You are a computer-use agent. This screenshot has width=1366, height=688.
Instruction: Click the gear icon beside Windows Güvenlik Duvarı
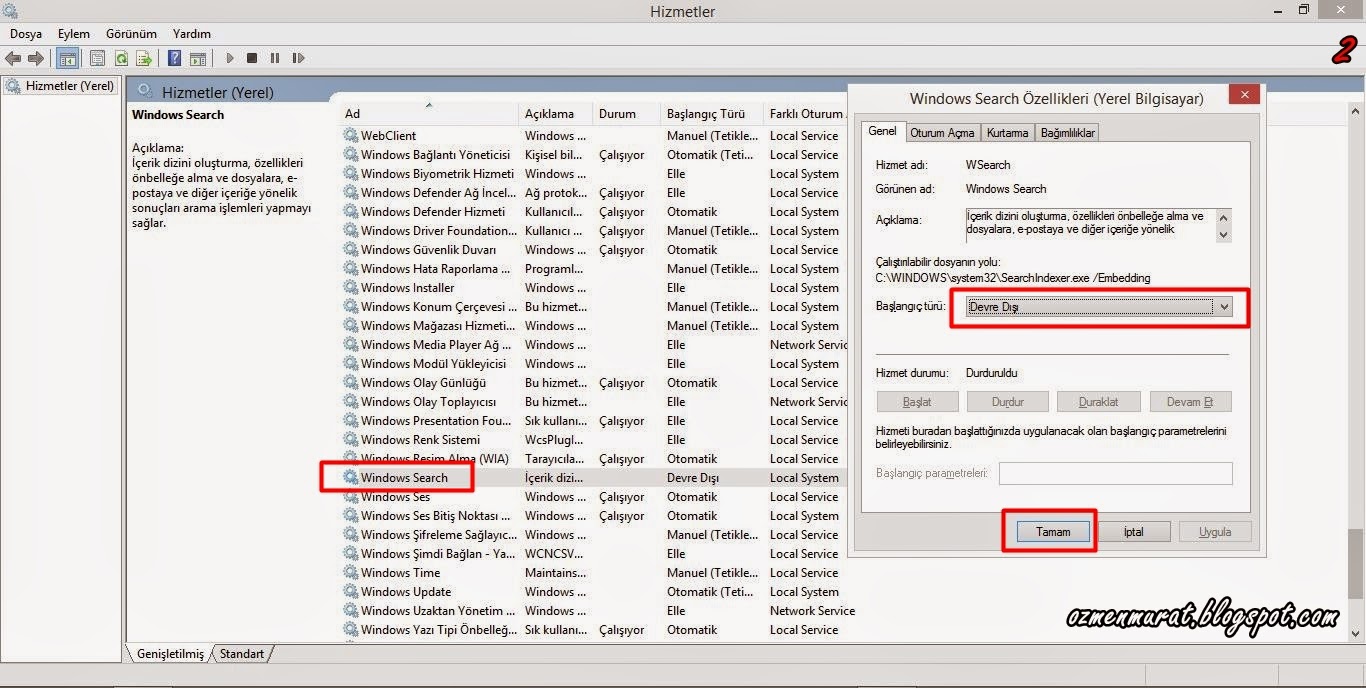[x=351, y=249]
